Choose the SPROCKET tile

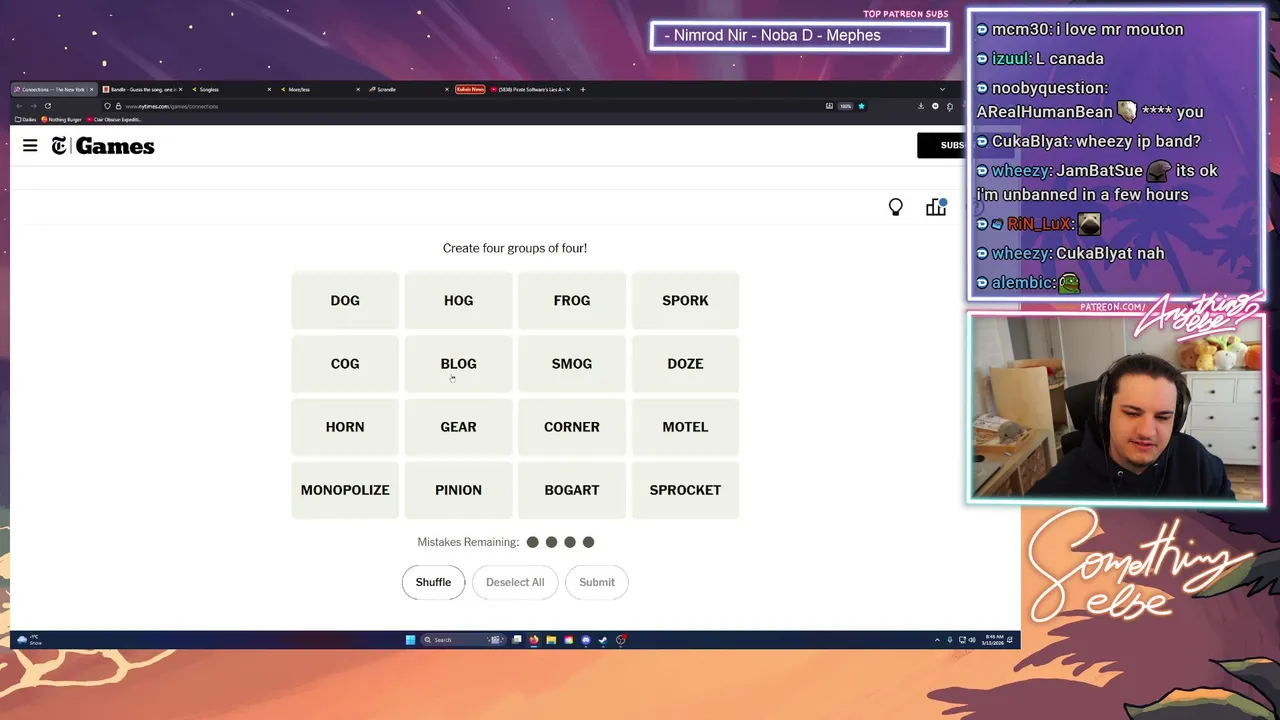[x=685, y=490]
